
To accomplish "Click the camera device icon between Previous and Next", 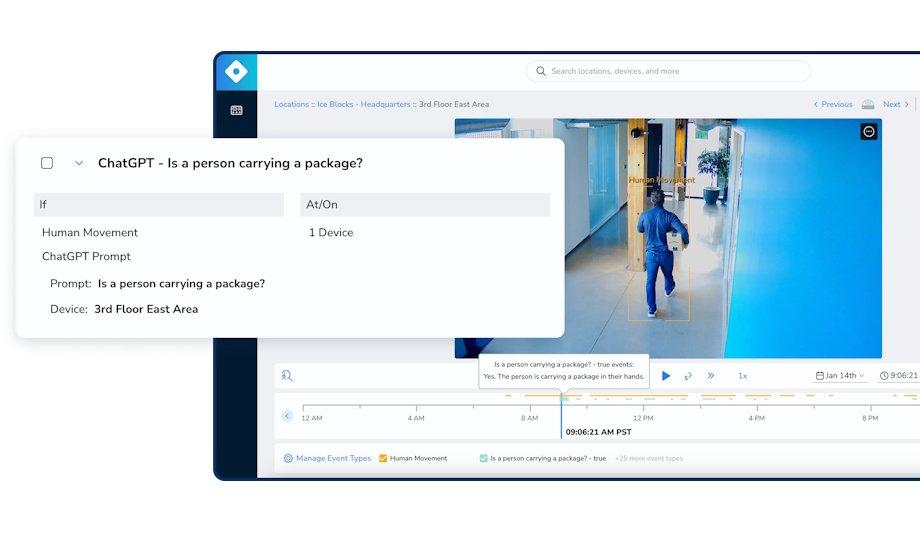I will tap(867, 104).
